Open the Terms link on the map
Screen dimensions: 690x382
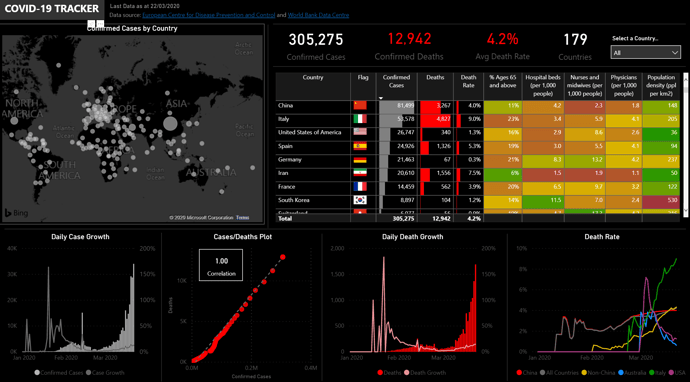[x=241, y=217]
